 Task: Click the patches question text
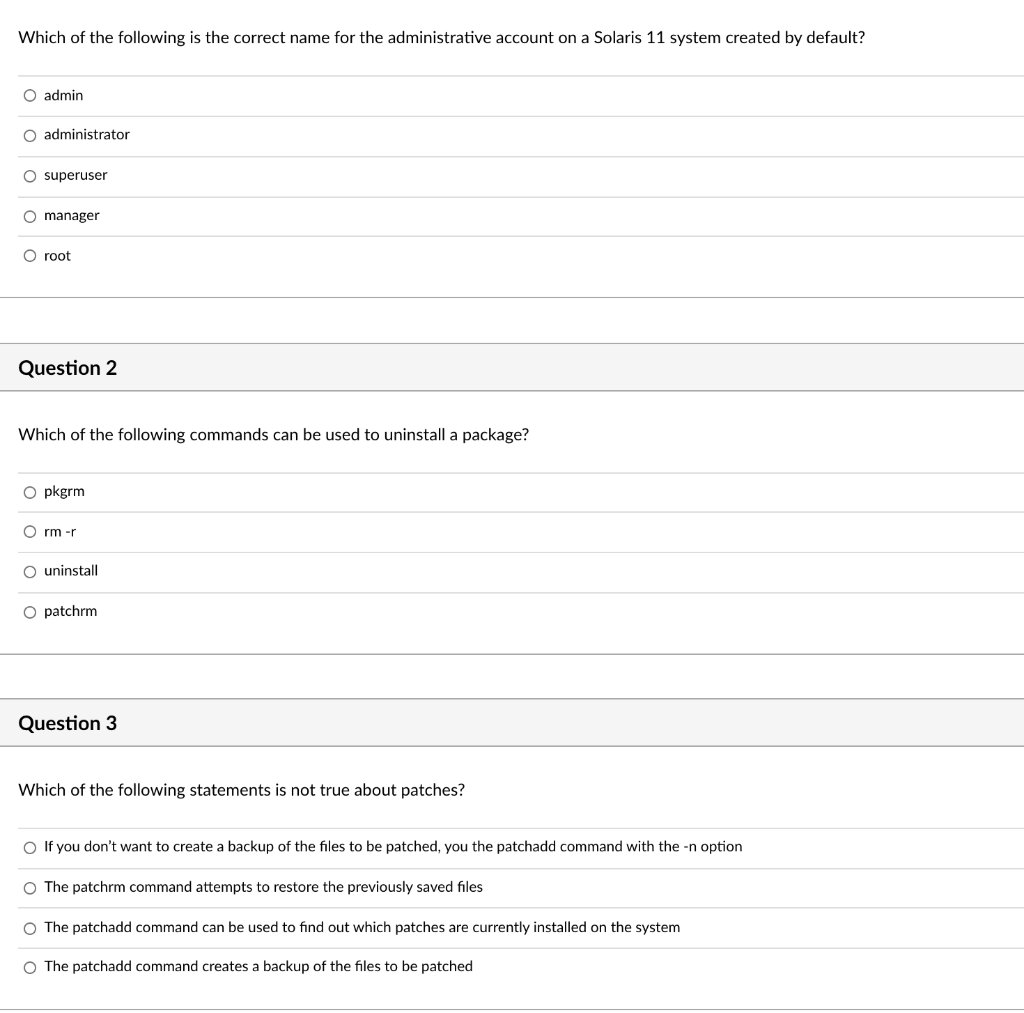tap(240, 789)
